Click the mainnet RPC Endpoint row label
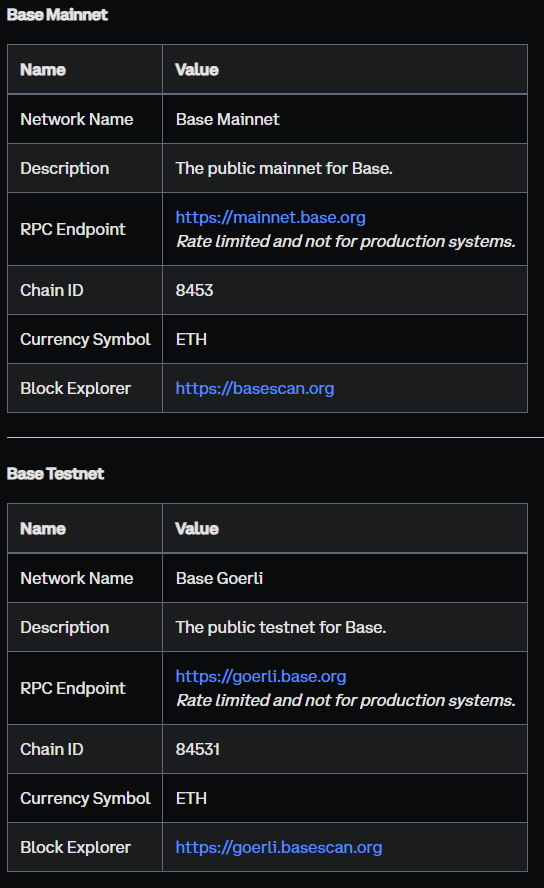Viewport: 544px width, 888px height. [x=72, y=229]
